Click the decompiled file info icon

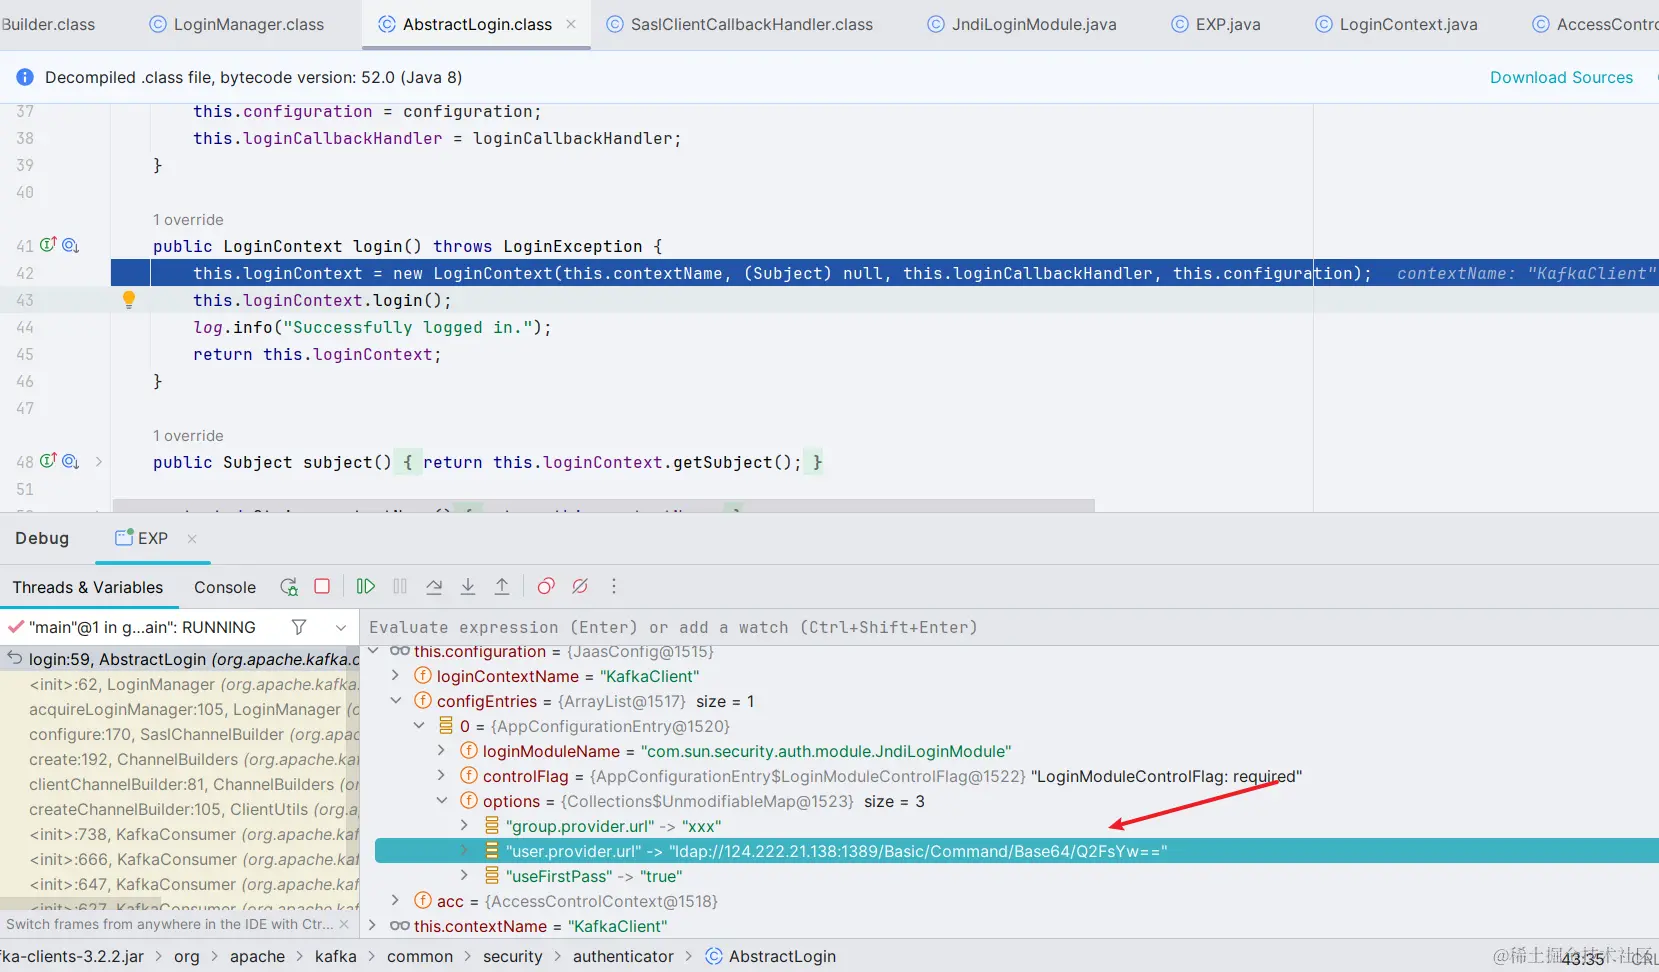click(x=25, y=77)
